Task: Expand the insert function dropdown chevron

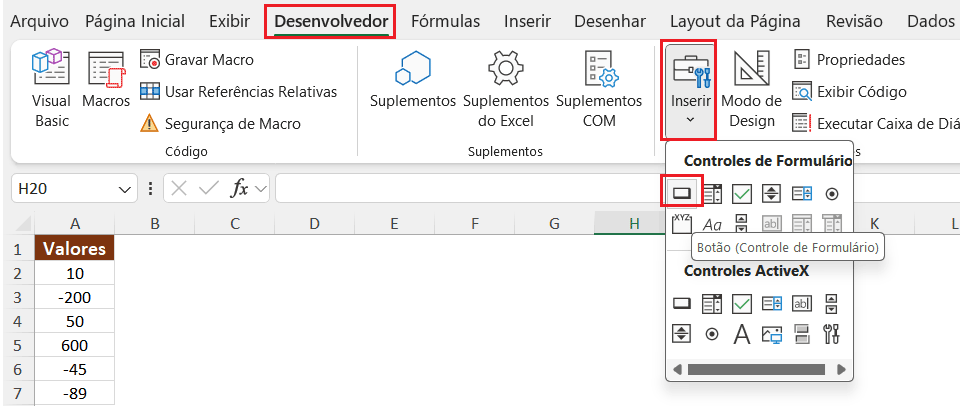Action: point(261,188)
